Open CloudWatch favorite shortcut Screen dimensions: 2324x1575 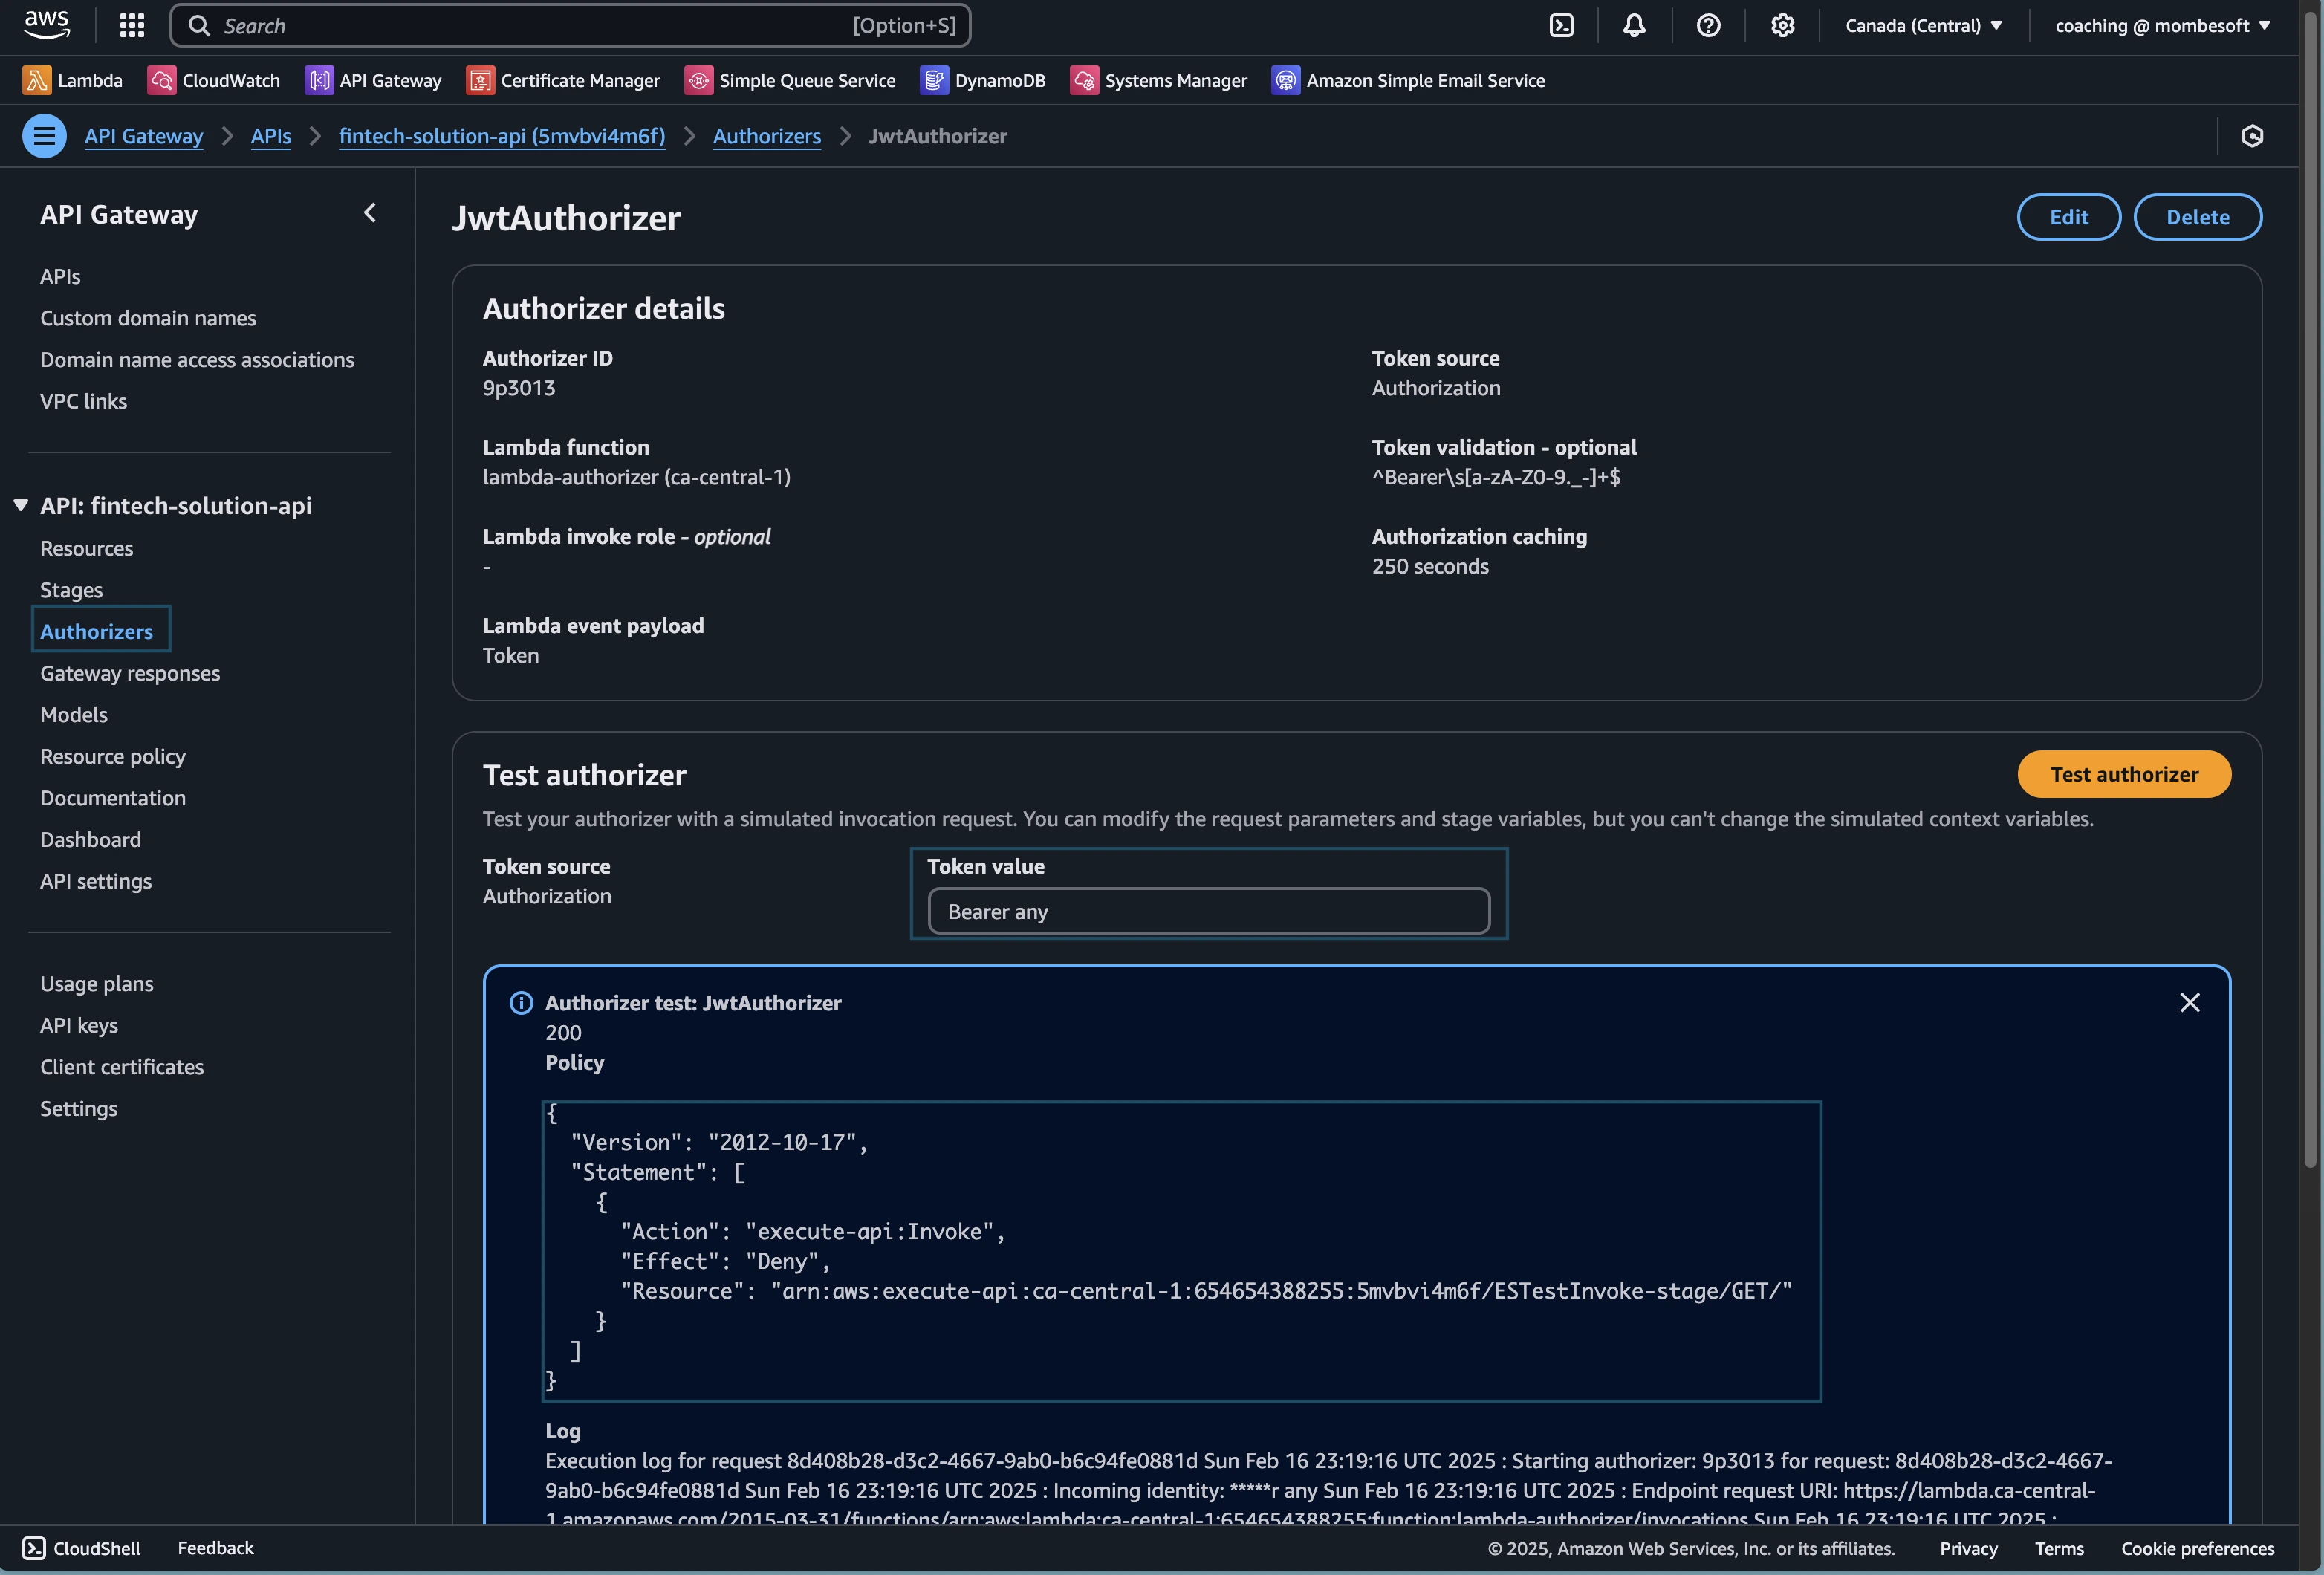pyautogui.click(x=214, y=80)
